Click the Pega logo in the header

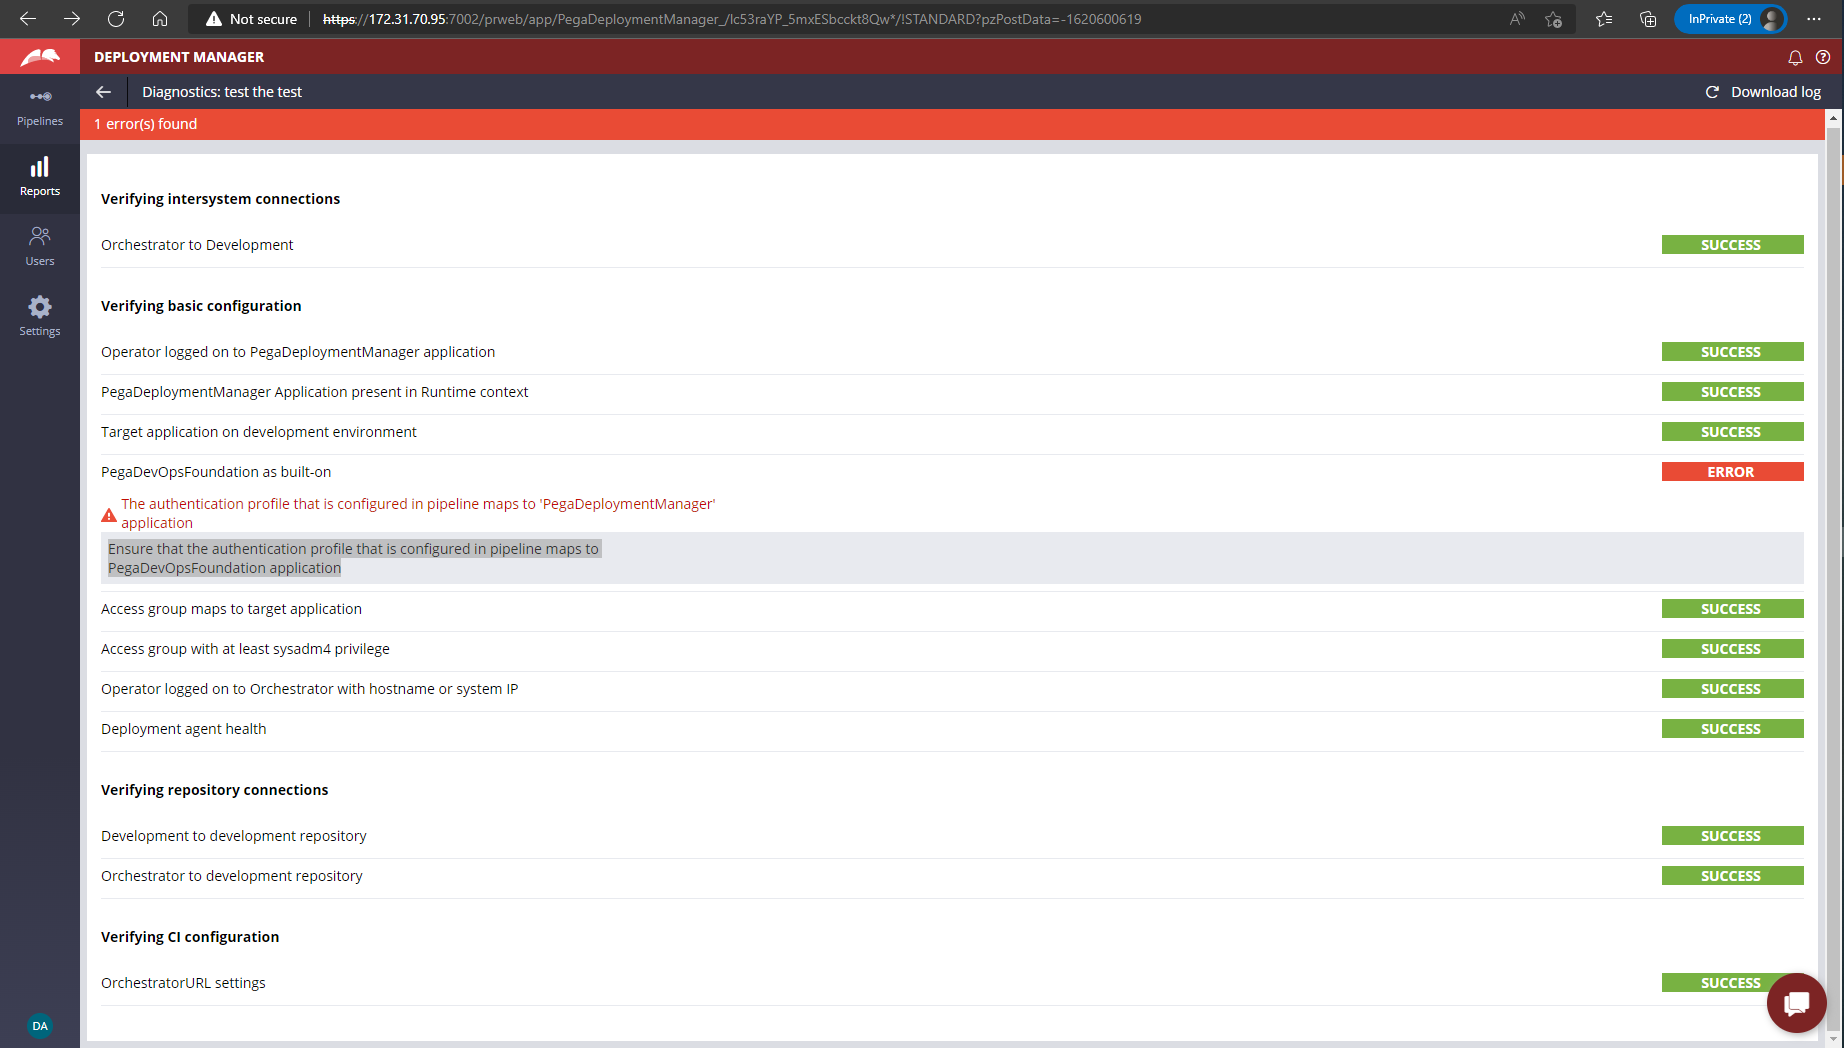pos(39,56)
